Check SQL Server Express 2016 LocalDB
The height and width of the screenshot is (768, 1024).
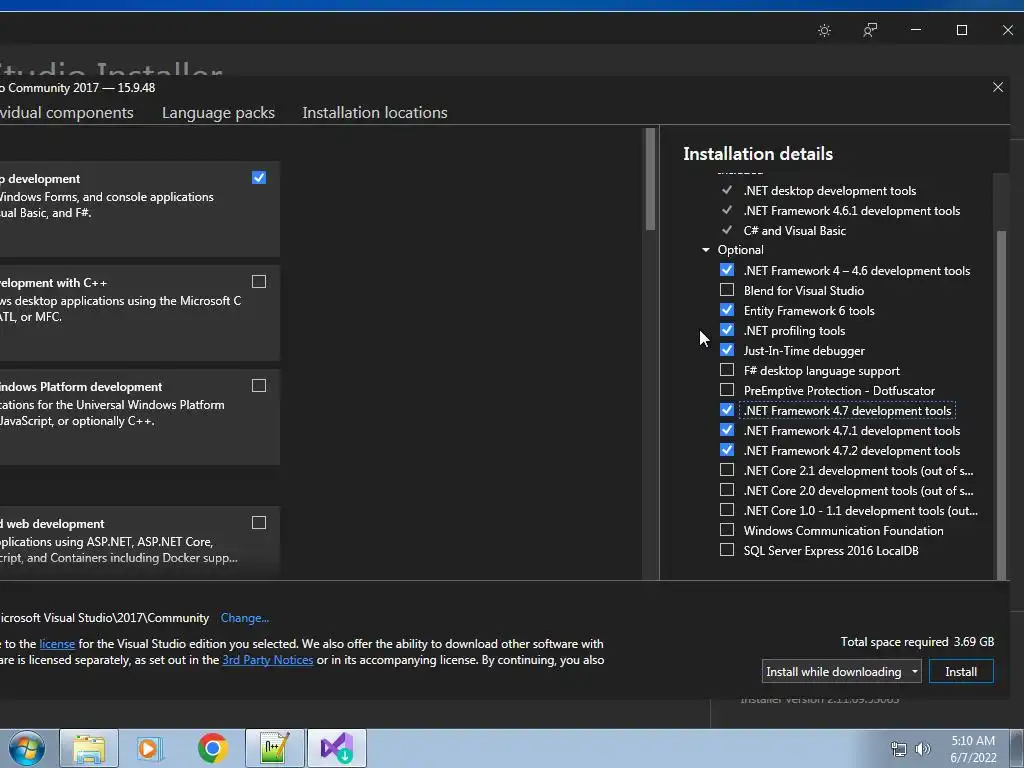[727, 550]
